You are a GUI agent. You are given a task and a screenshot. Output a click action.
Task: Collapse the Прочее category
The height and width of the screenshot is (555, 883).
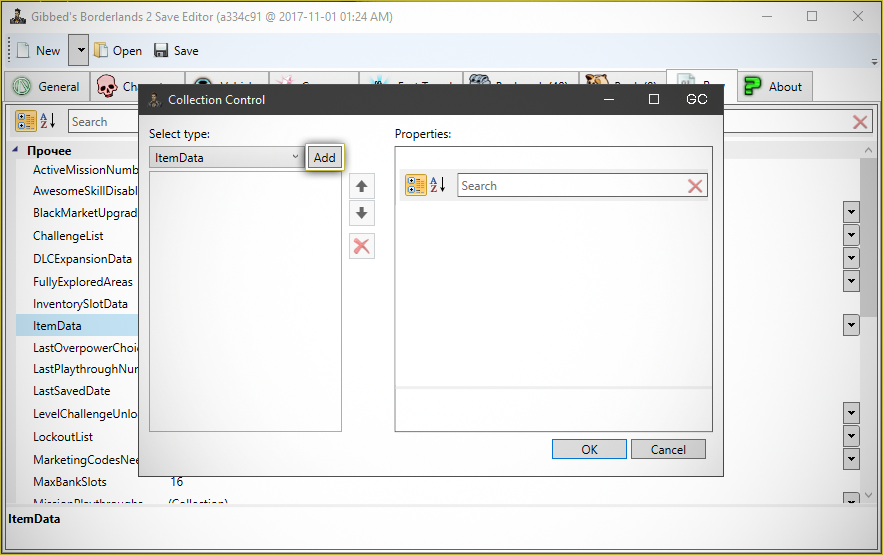pos(15,150)
